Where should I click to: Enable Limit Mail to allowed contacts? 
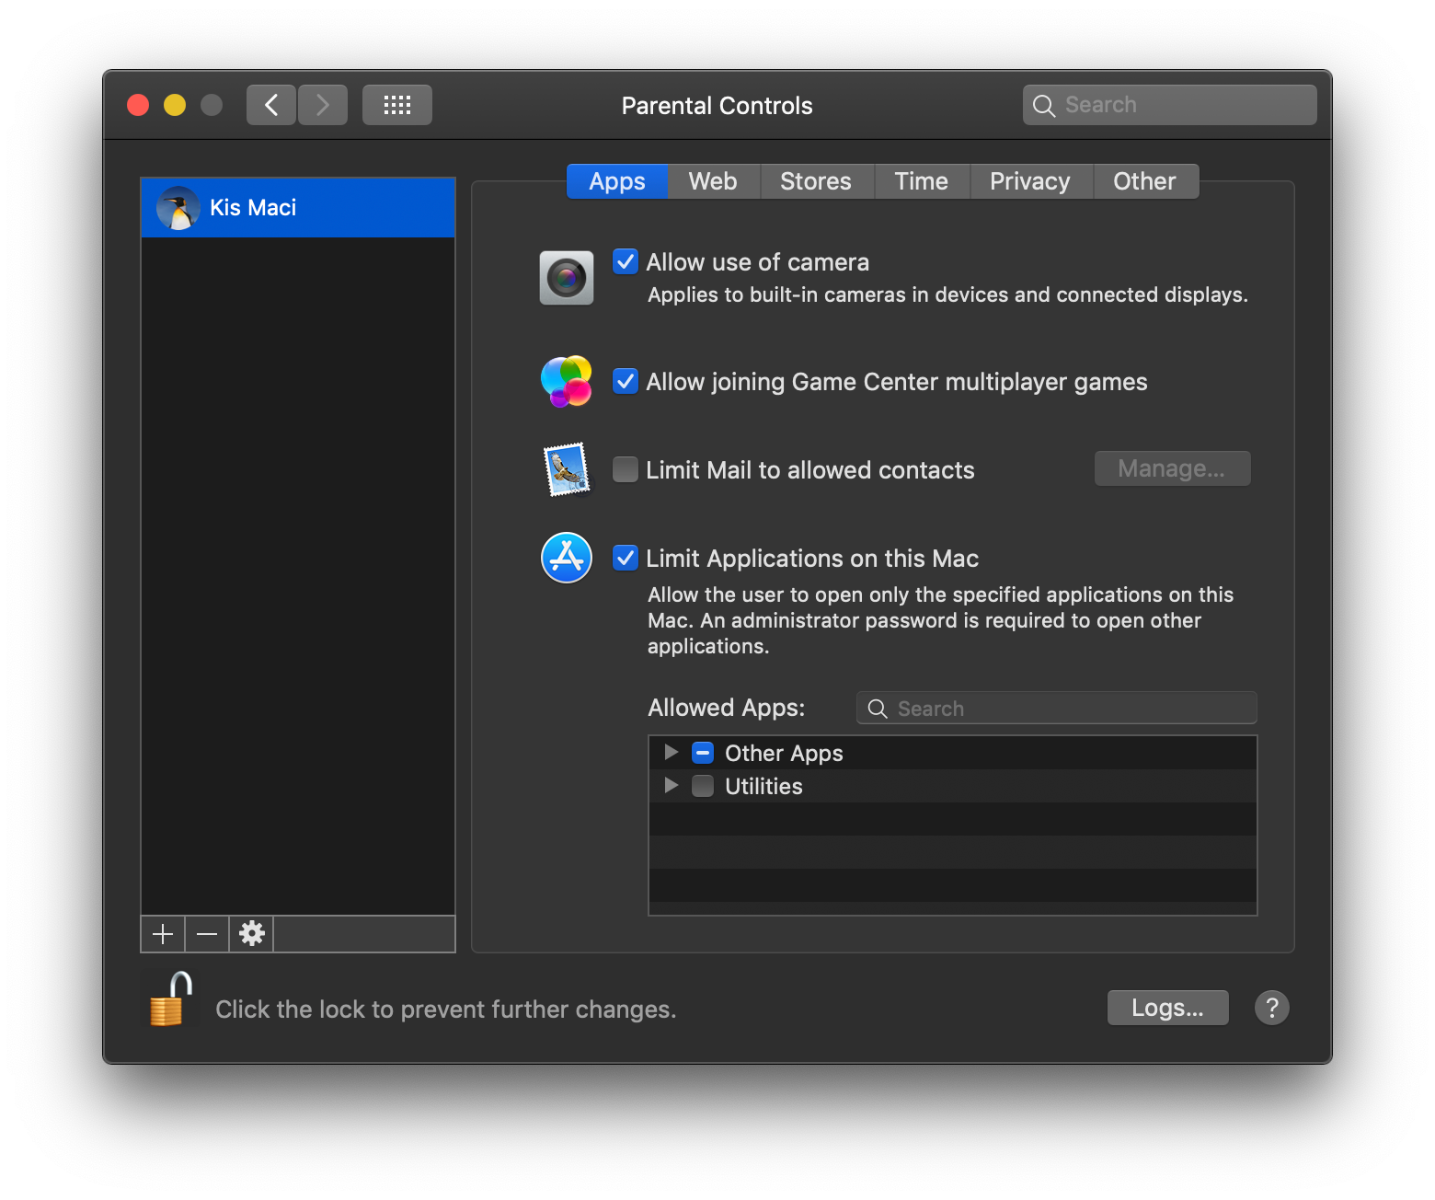pyautogui.click(x=625, y=469)
